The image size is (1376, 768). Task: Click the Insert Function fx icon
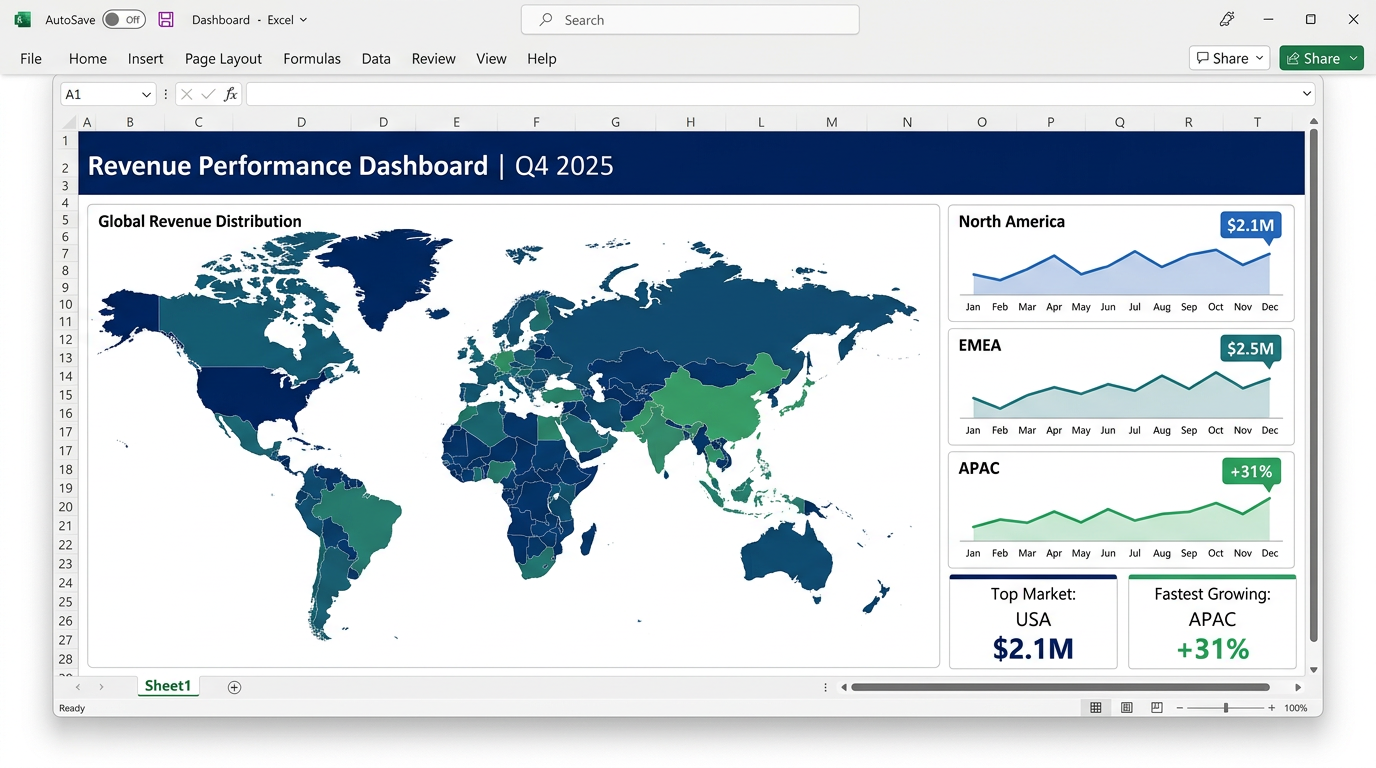231,94
